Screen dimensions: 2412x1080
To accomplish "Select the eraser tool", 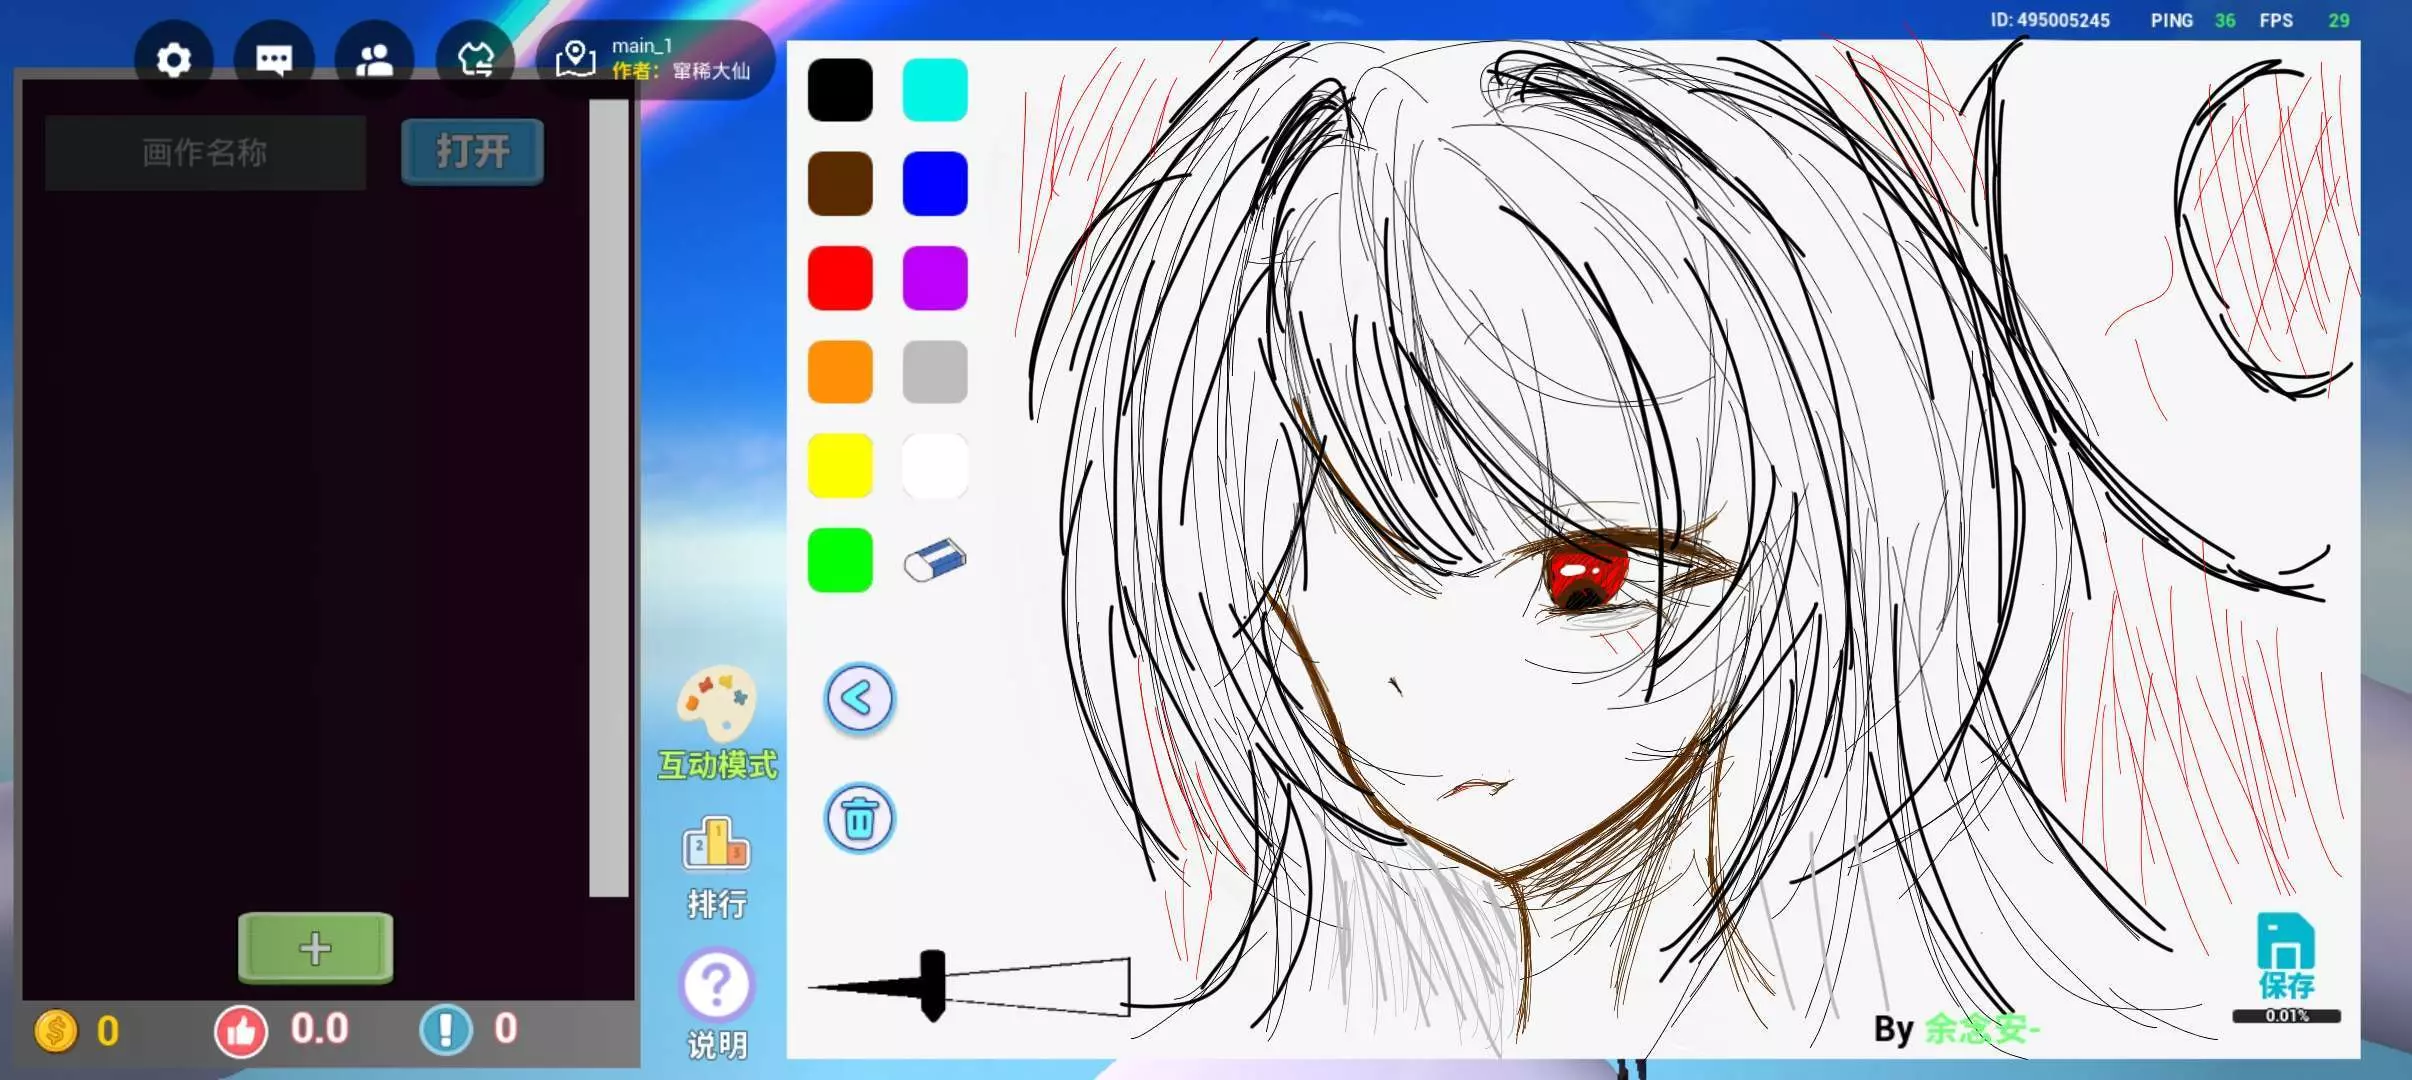I will [934, 560].
